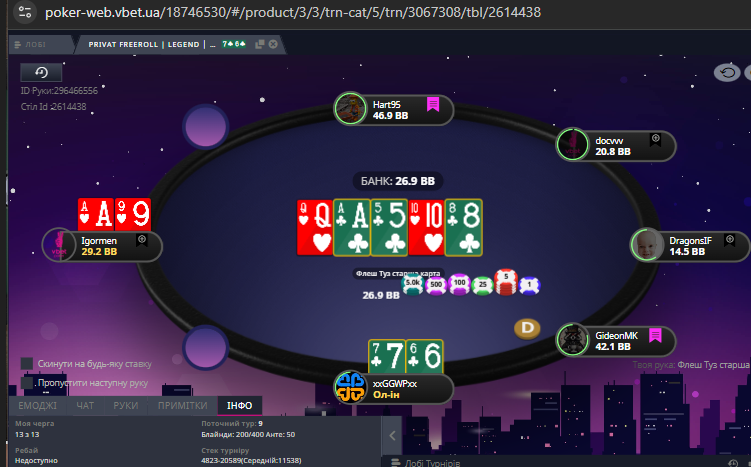Screen dimensions: 751x467
Task: Collapse the info panel with left chevron
Action: 392,435
